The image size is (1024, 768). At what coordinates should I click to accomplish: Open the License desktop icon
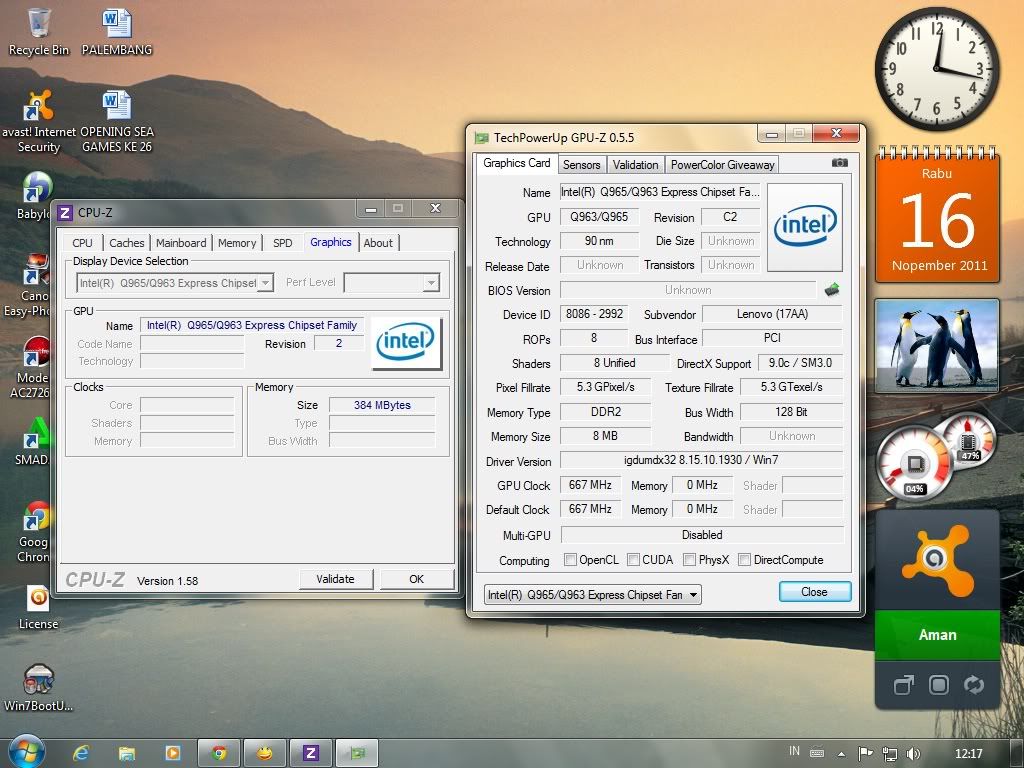tap(39, 607)
